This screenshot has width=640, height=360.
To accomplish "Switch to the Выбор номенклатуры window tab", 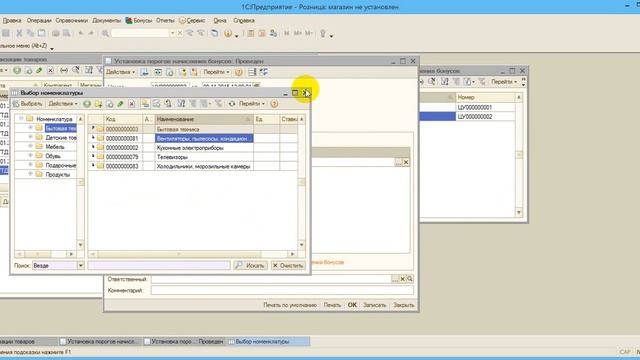I will coord(268,342).
